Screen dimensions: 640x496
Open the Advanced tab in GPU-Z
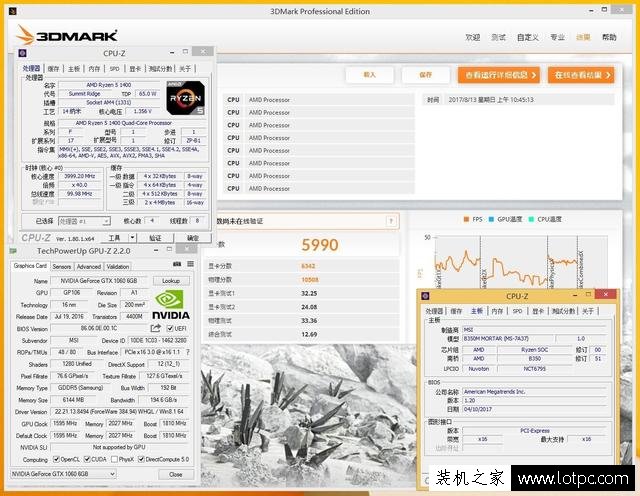[89, 267]
